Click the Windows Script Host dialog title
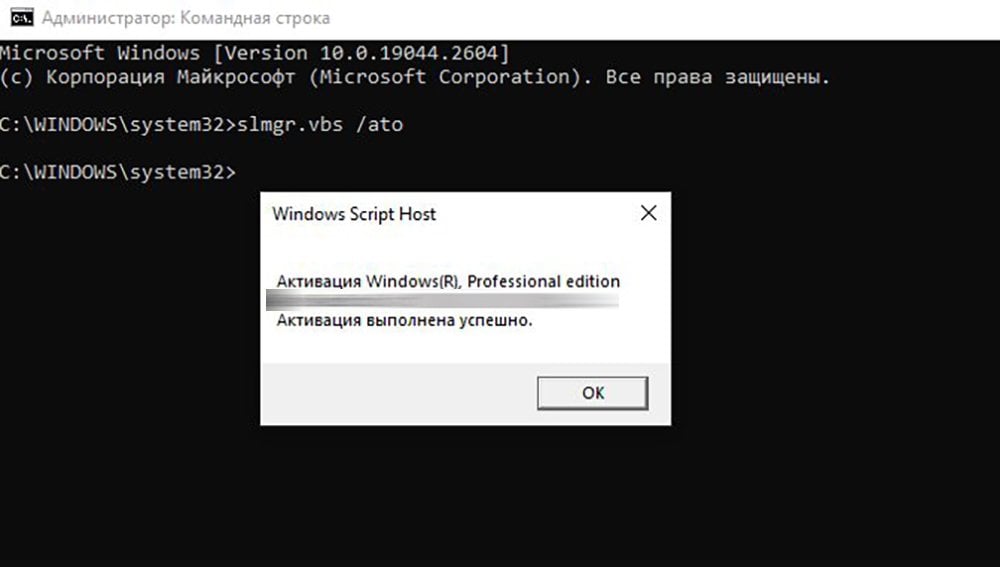 (x=354, y=214)
